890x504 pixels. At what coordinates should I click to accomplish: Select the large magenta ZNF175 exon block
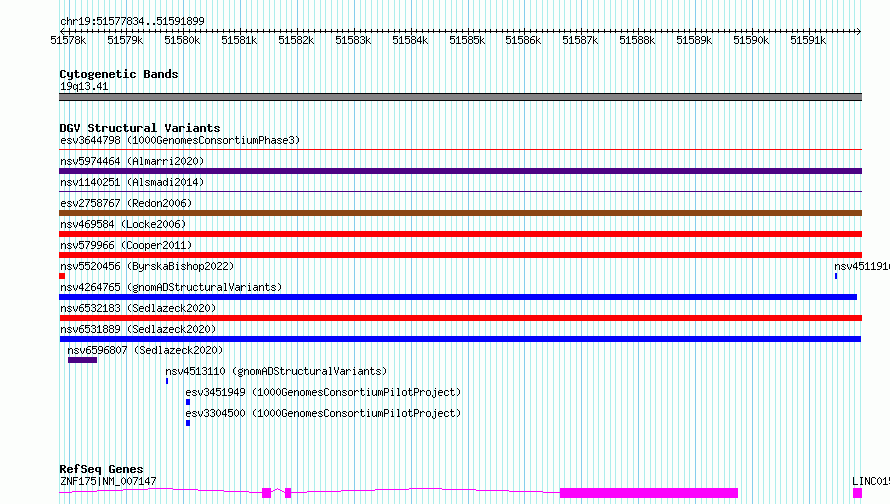click(x=649, y=493)
